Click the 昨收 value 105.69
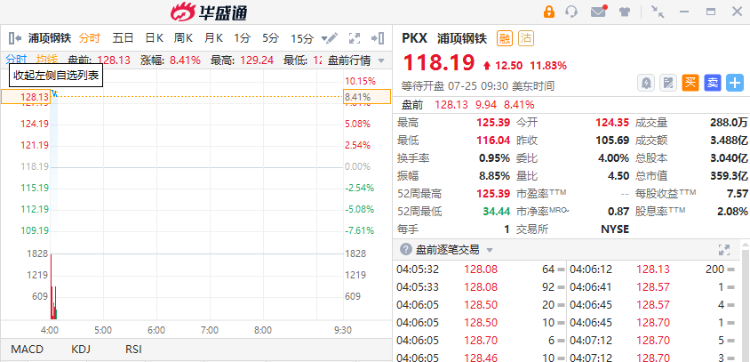The image size is (750, 362). [612, 140]
